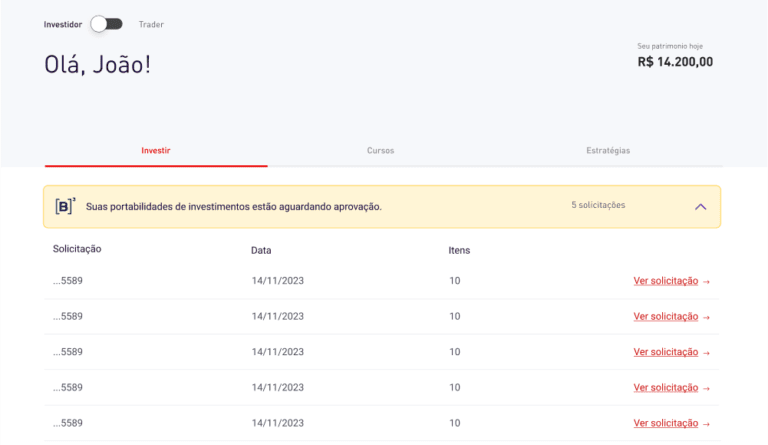This screenshot has width=768, height=445.
Task: Open 'Ver solicitação' link in the third row
Action: click(x=665, y=352)
